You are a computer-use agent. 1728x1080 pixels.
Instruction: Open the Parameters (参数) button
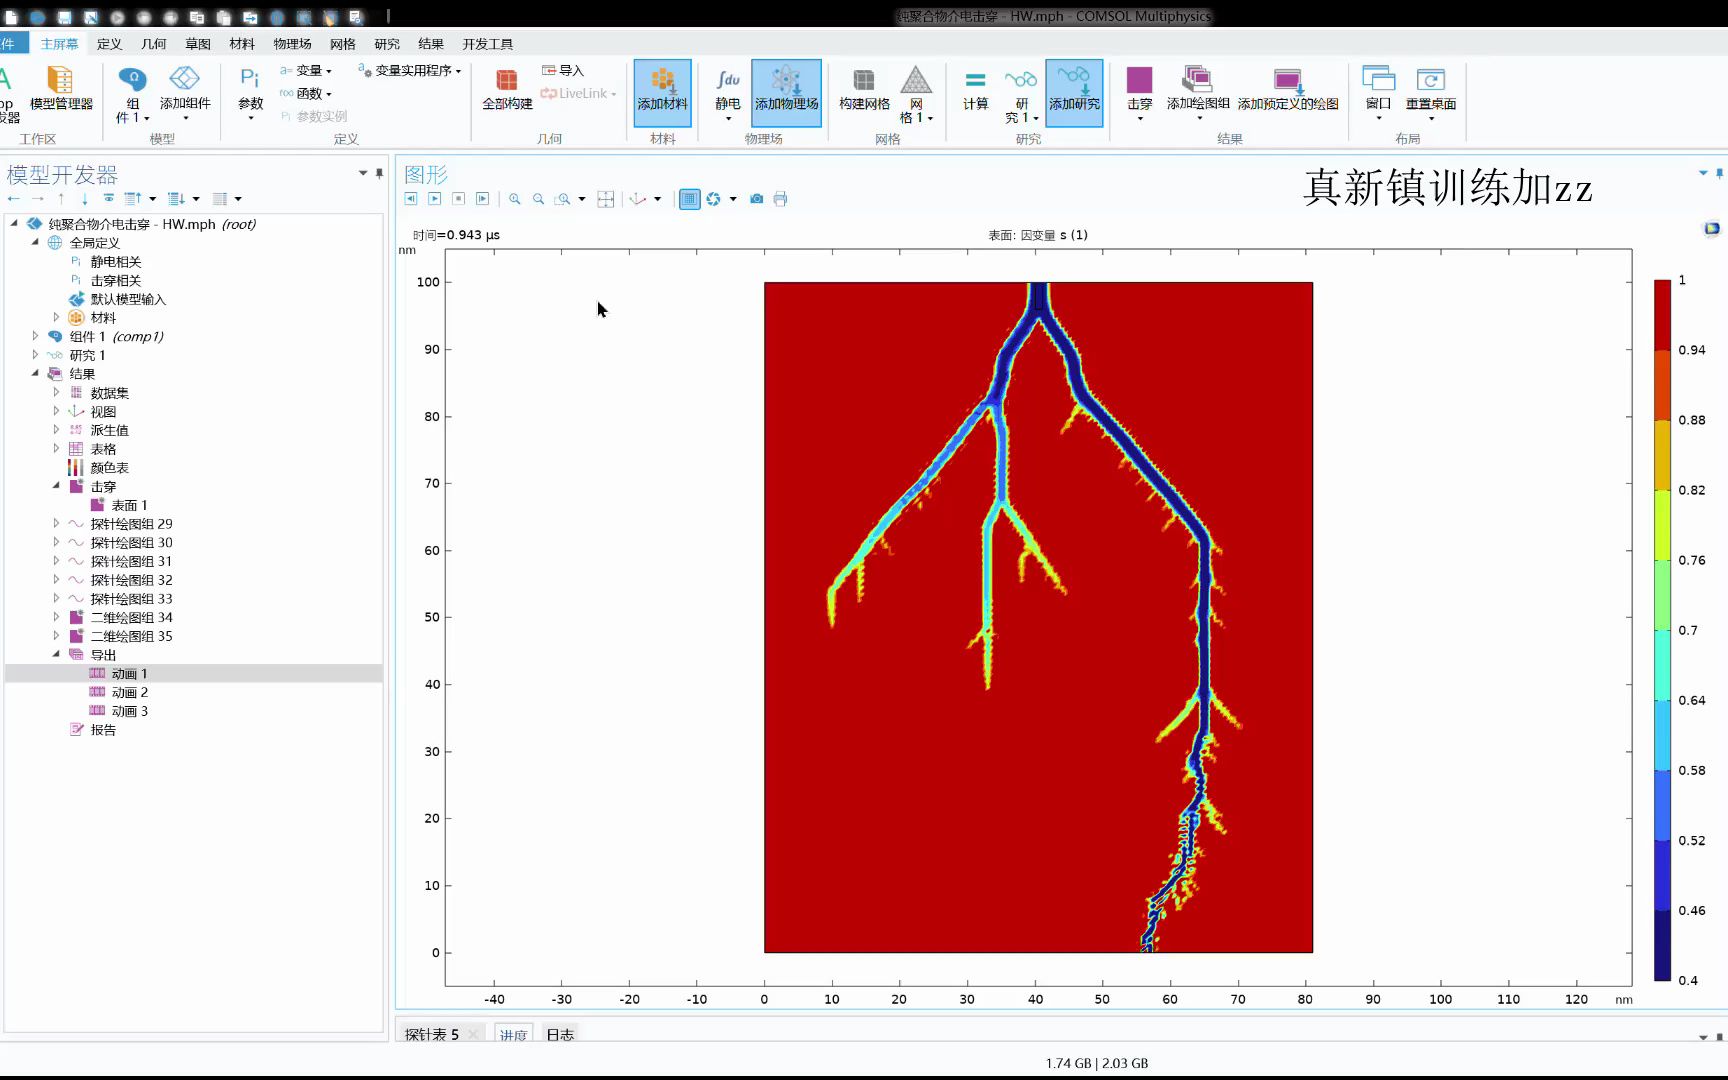[250, 92]
